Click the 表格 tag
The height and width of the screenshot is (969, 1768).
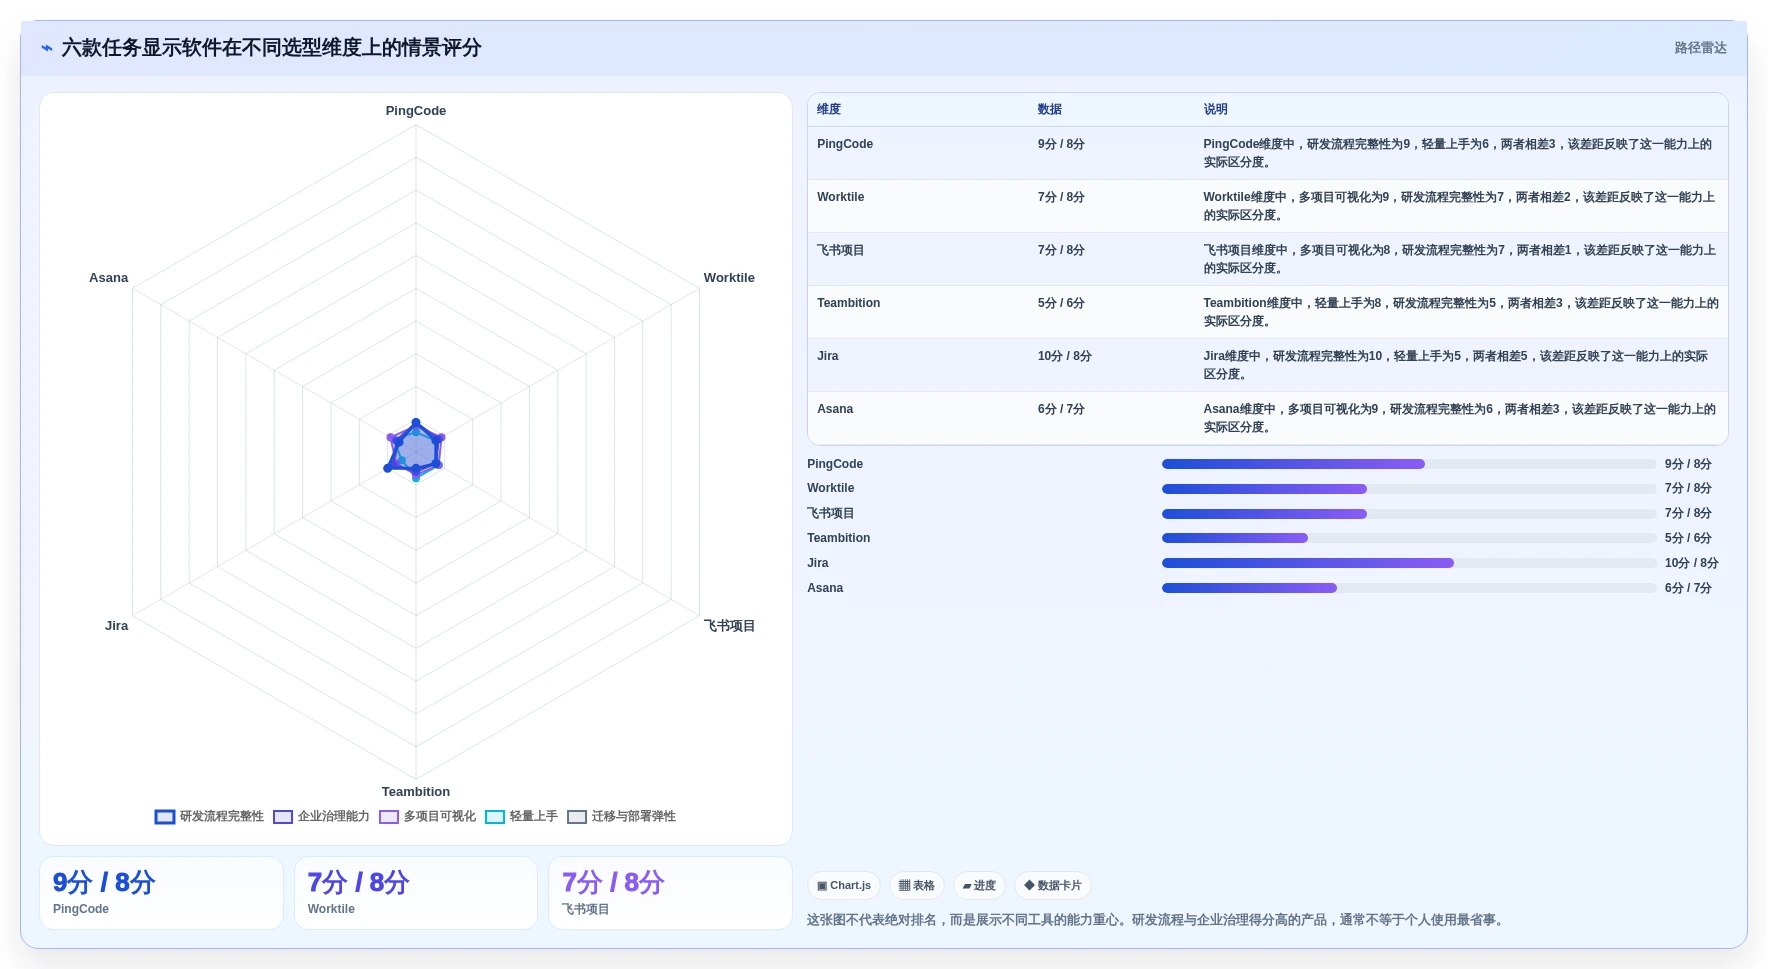click(x=916, y=886)
